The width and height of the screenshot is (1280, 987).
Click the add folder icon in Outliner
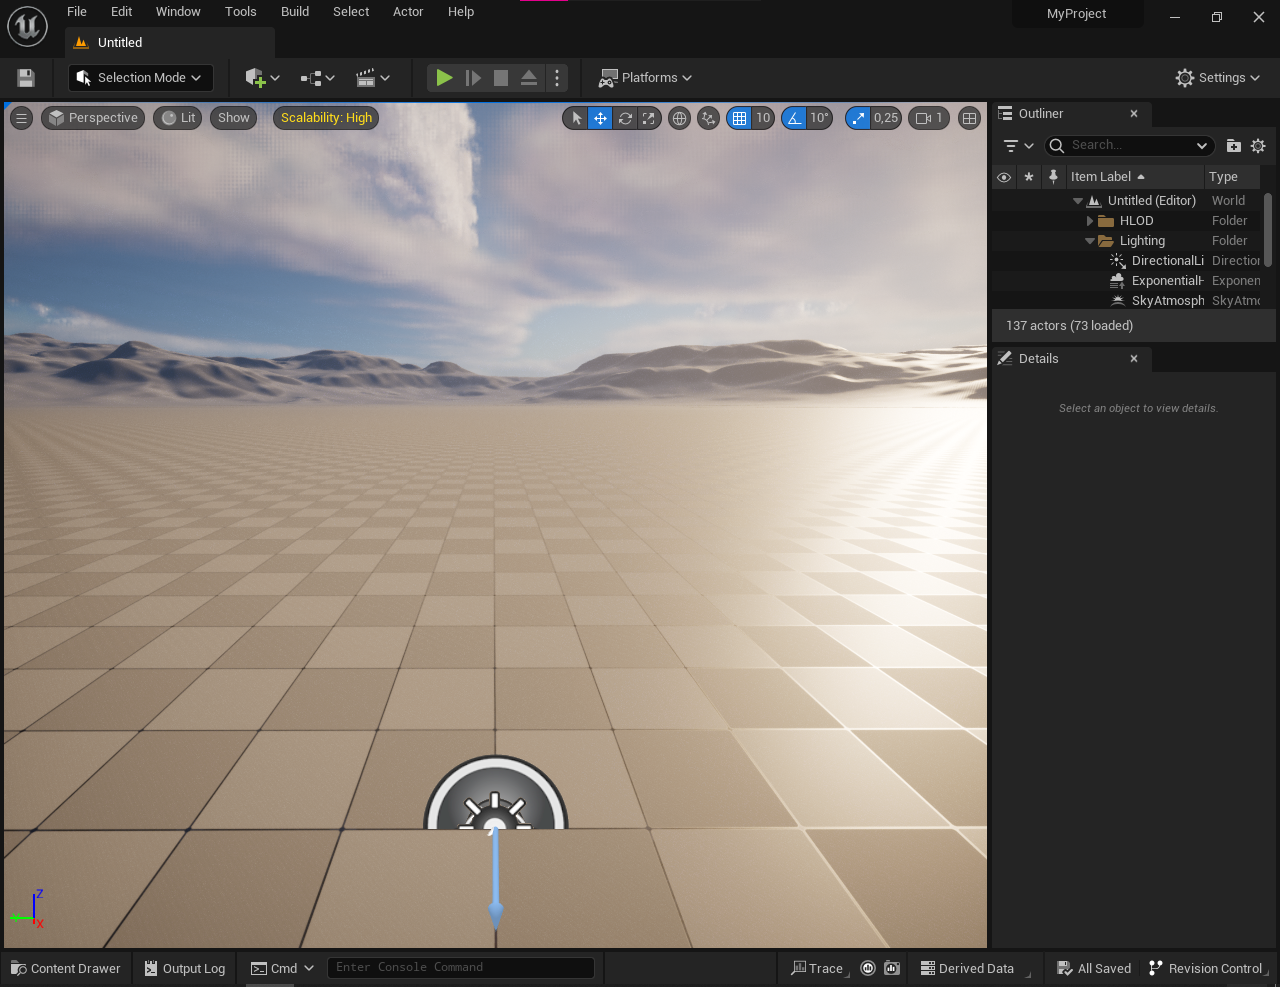(1233, 146)
